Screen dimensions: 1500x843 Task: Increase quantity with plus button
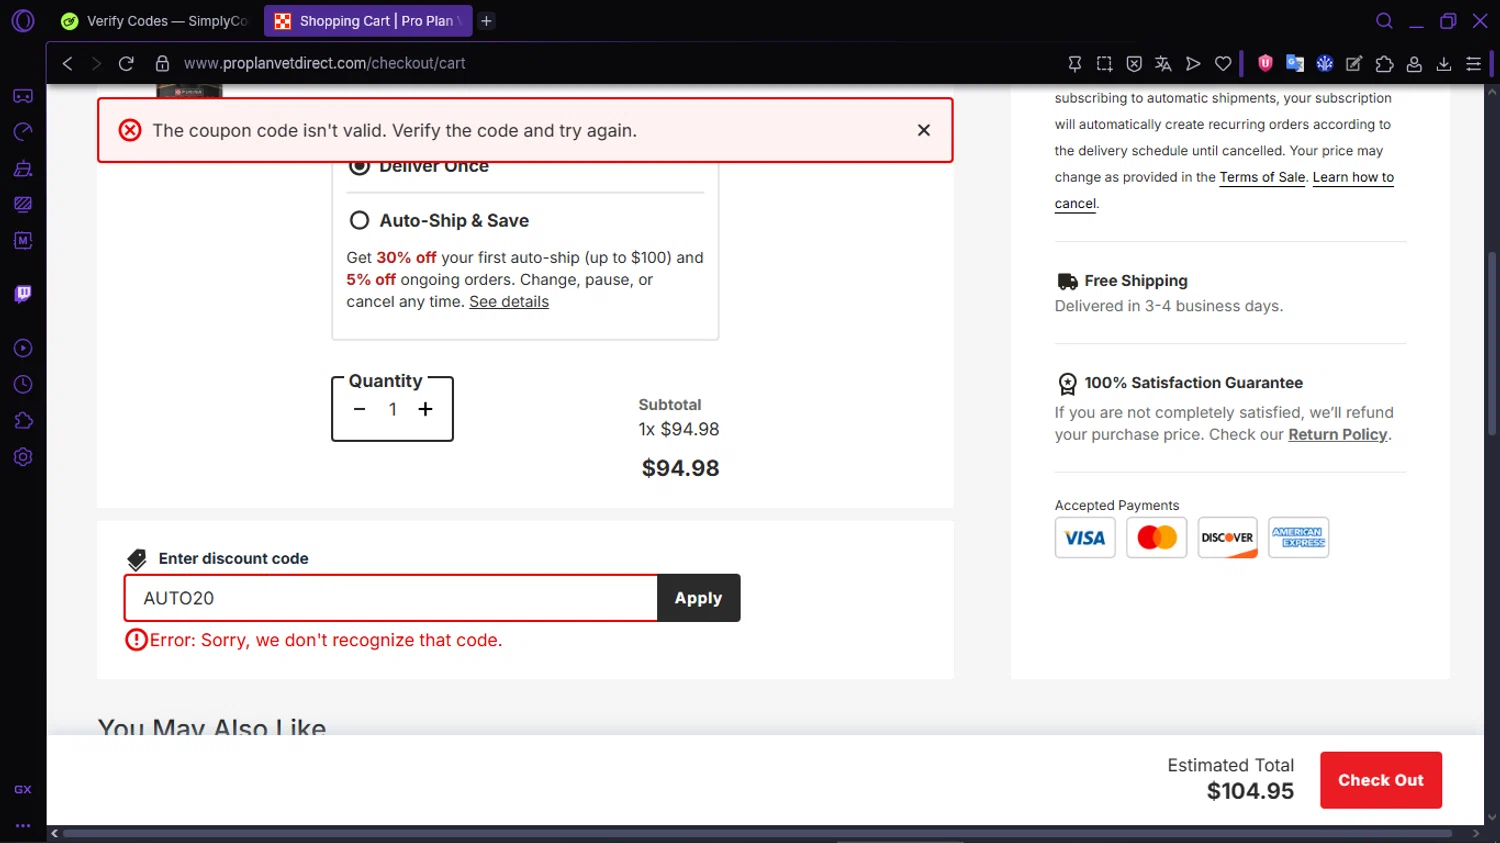click(425, 409)
